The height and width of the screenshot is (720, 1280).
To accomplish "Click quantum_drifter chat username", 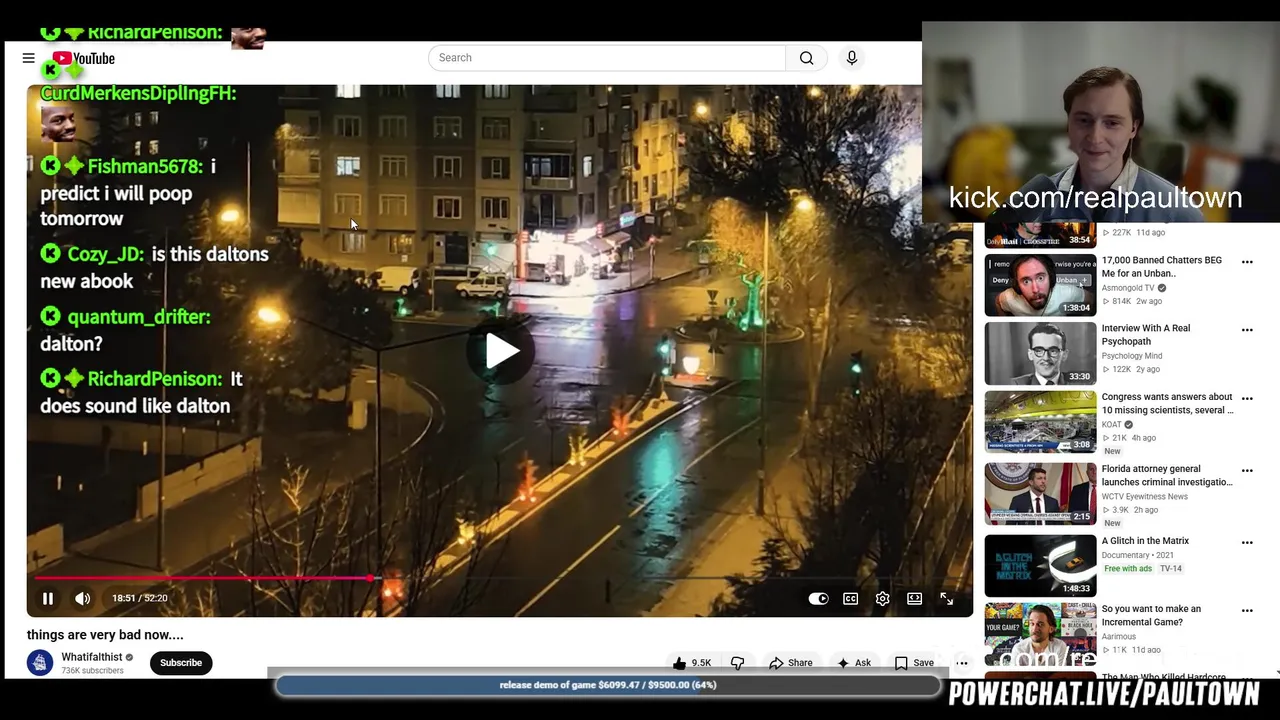I will pyautogui.click(x=138, y=317).
